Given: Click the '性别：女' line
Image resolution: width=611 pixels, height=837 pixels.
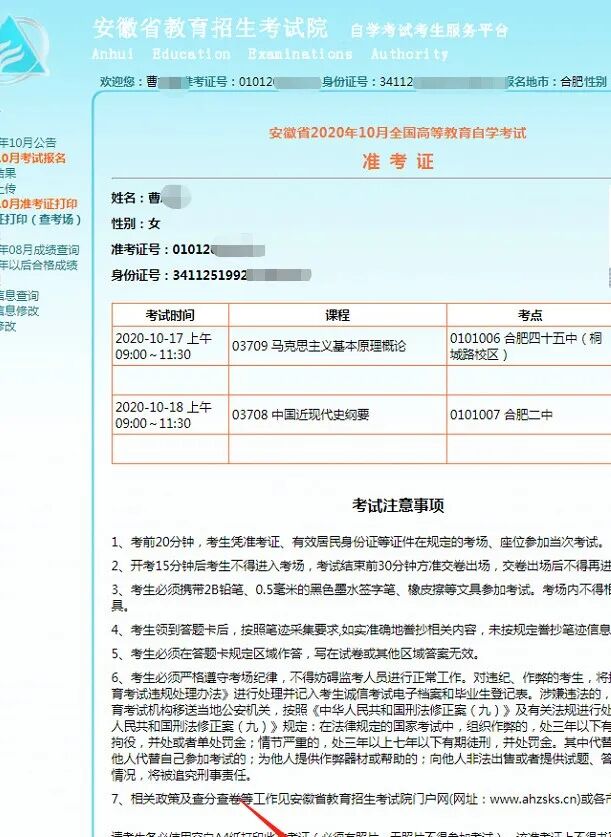Looking at the screenshot, I should [x=136, y=223].
